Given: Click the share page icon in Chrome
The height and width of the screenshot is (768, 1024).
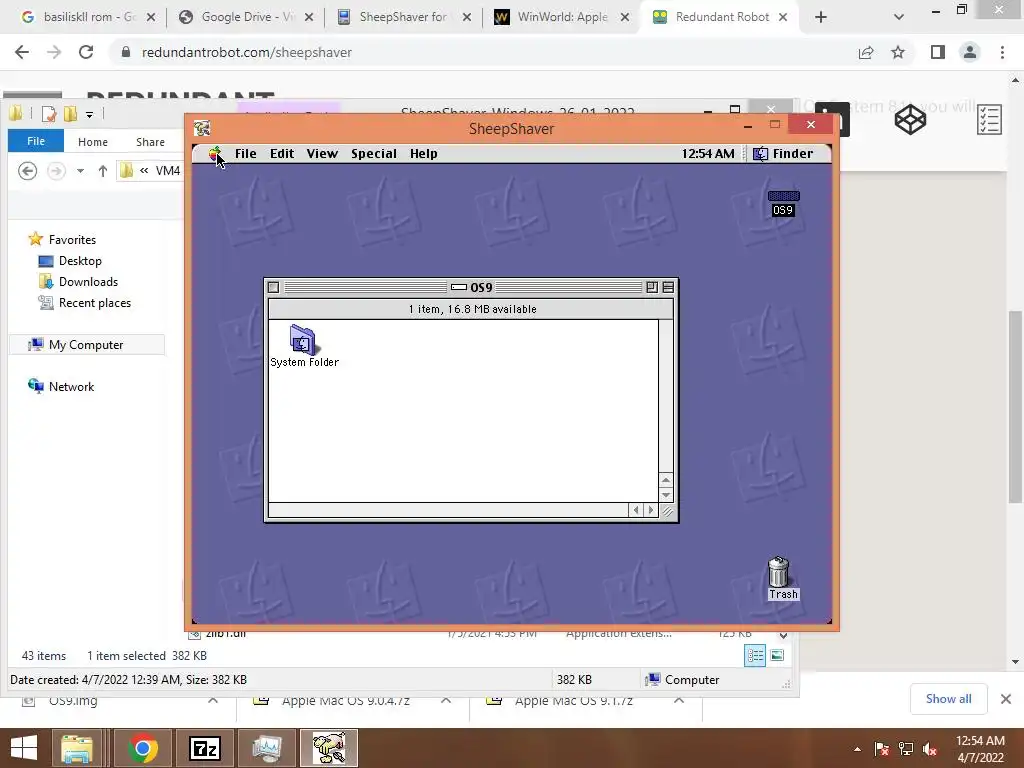Looking at the screenshot, I should coord(866,52).
